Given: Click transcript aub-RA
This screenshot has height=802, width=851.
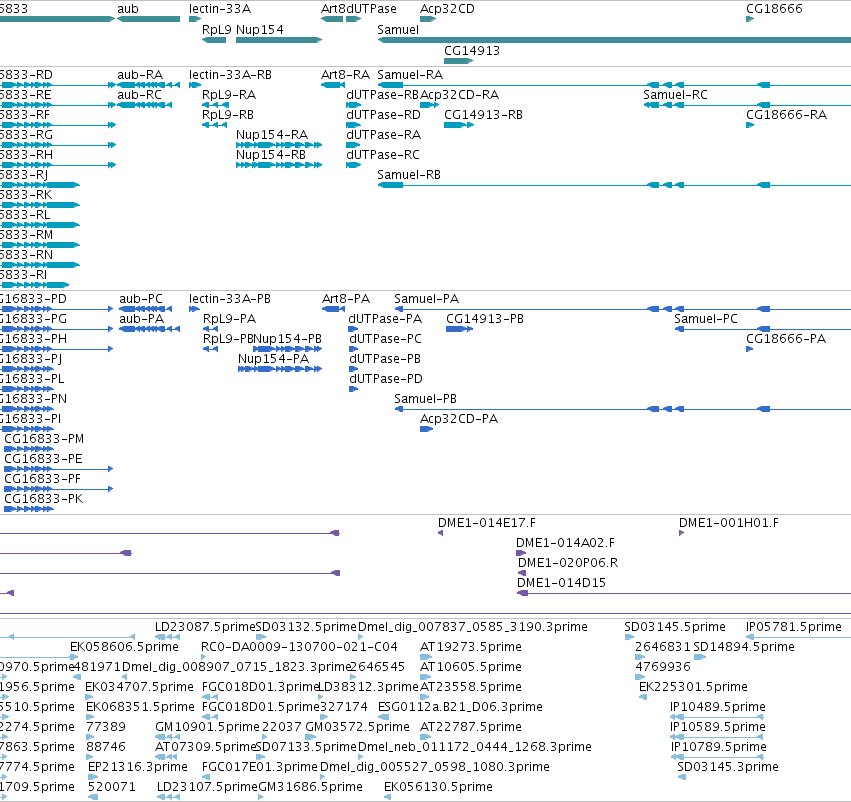Looking at the screenshot, I should click(x=140, y=74).
